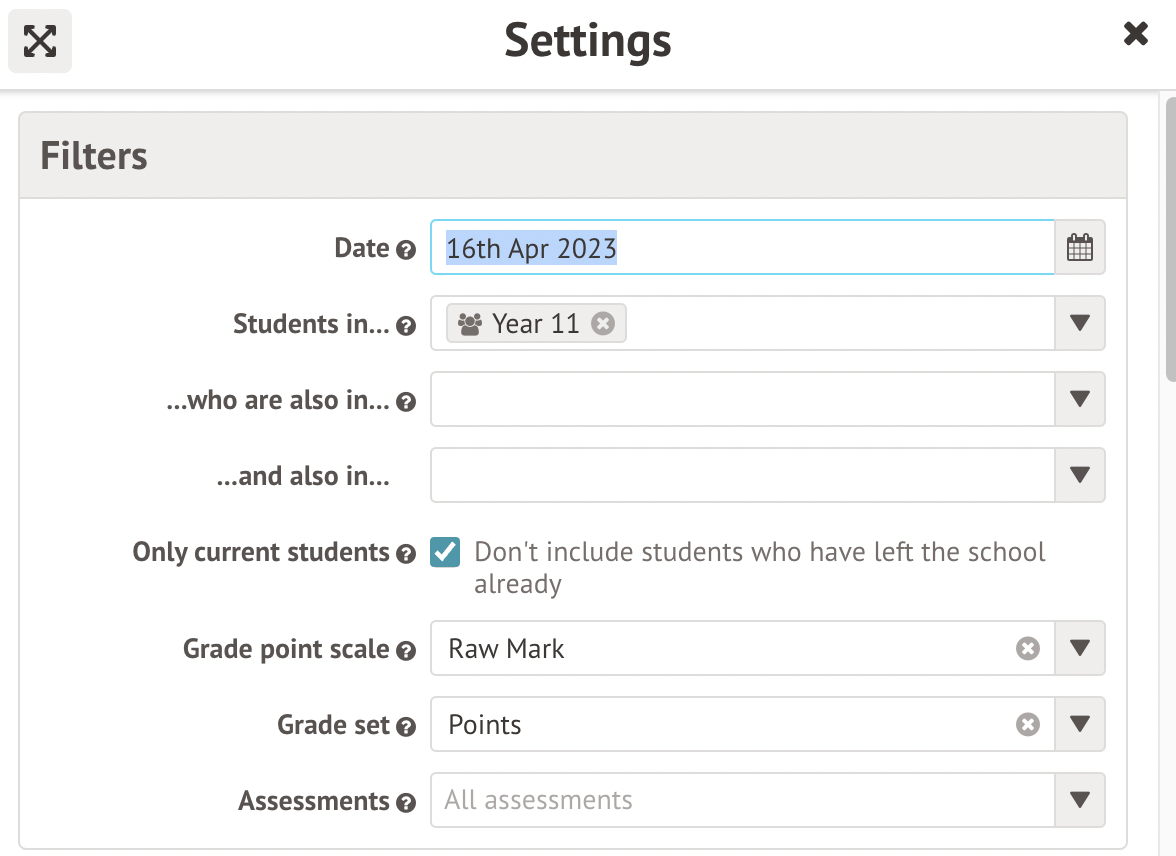Click the help icon beside Assessments
This screenshot has height=856, width=1176.
[x=405, y=803]
